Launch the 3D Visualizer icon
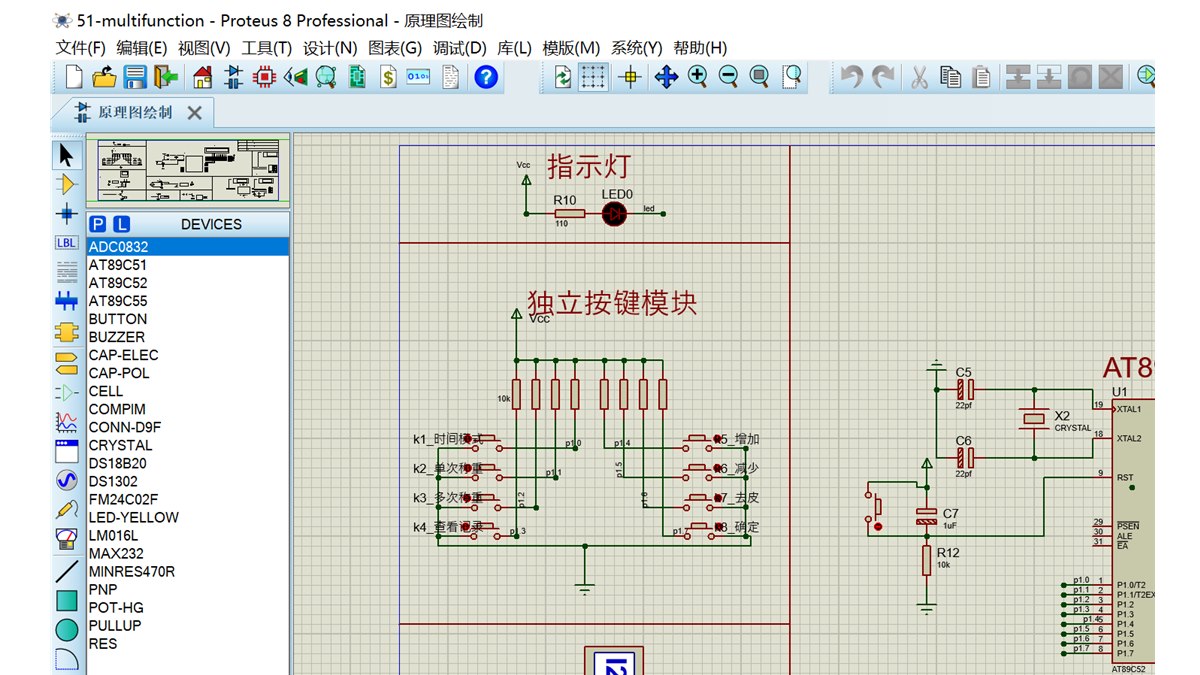 pyautogui.click(x=295, y=77)
